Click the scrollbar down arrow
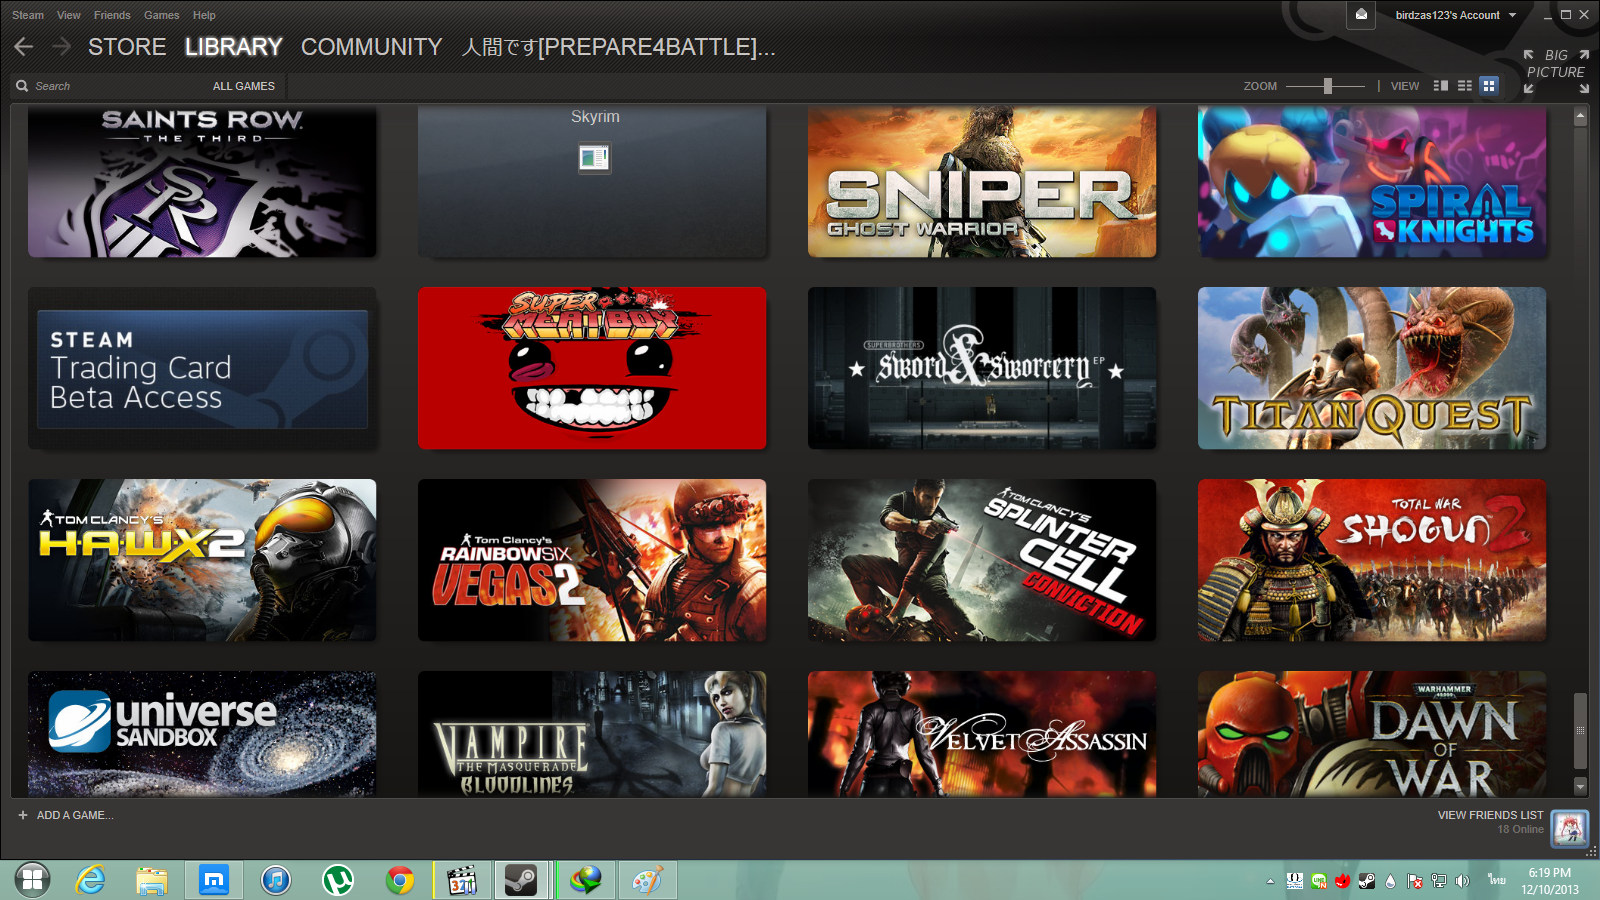This screenshot has height=900, width=1600. click(1580, 787)
